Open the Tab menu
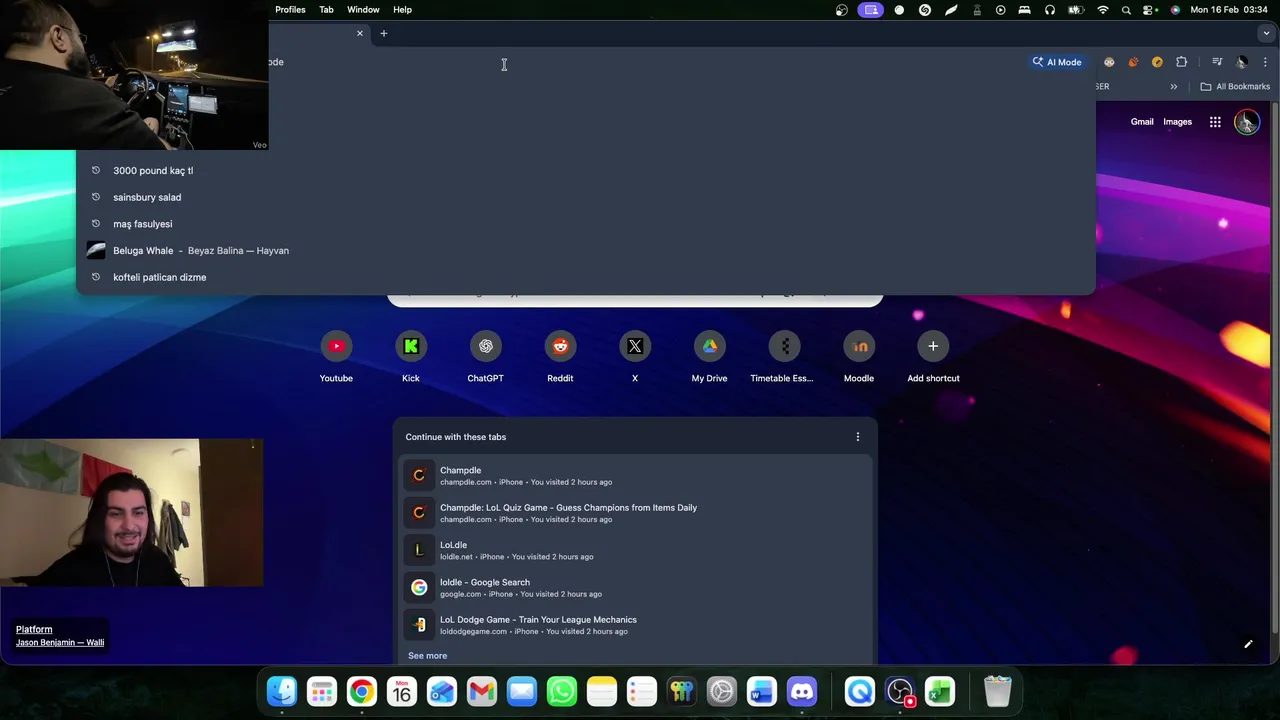The height and width of the screenshot is (720, 1280). [326, 9]
